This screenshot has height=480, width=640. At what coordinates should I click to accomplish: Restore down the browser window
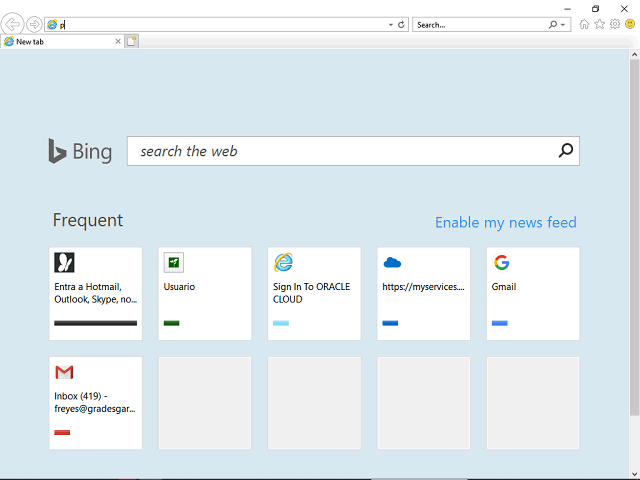click(x=595, y=9)
